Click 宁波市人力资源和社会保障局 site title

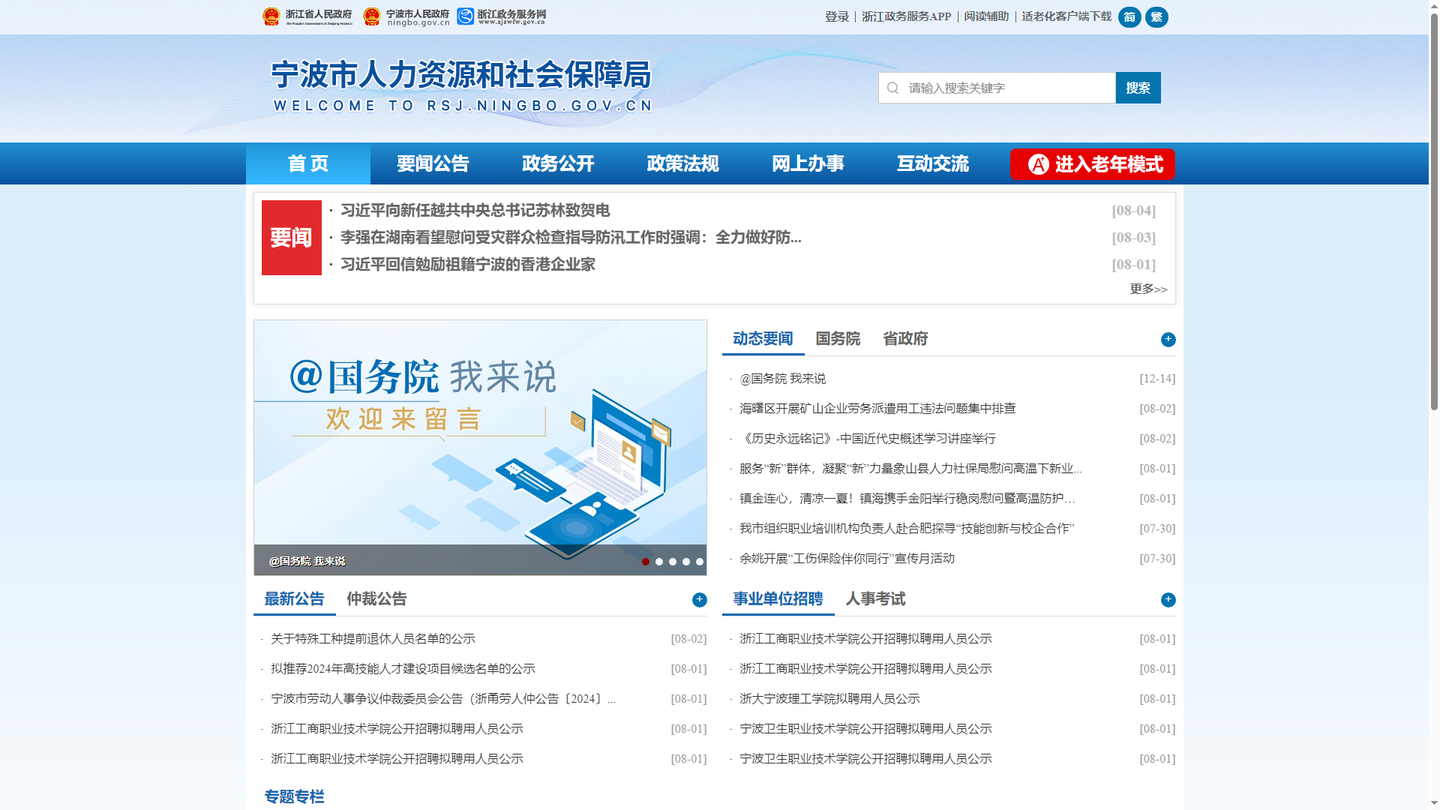coord(461,75)
